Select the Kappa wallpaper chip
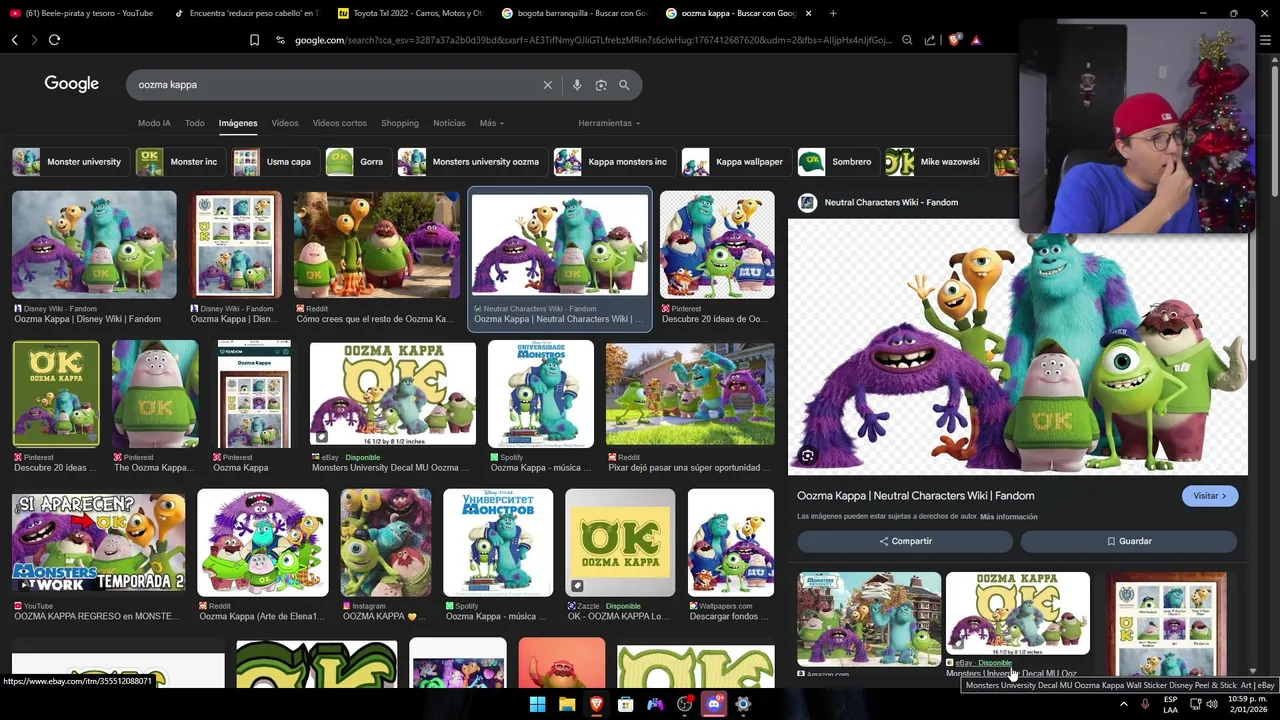 735,162
